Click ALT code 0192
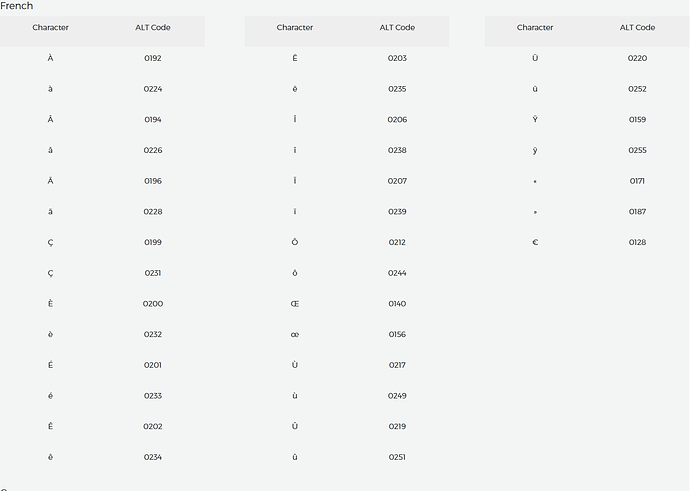This screenshot has width=690, height=491. 153,58
